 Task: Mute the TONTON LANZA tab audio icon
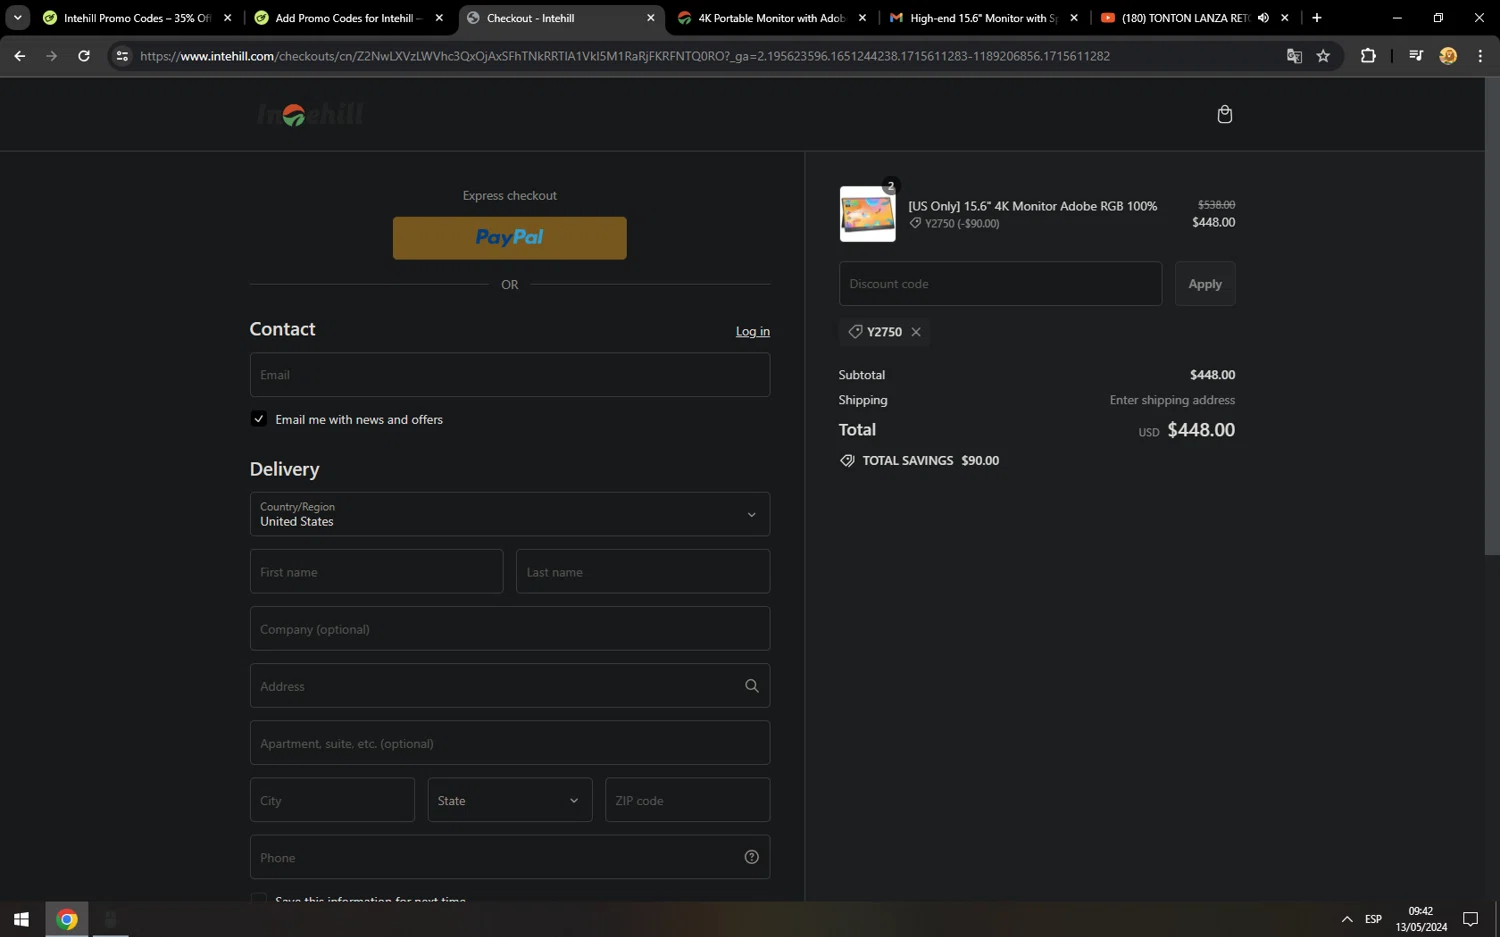tap(1263, 18)
